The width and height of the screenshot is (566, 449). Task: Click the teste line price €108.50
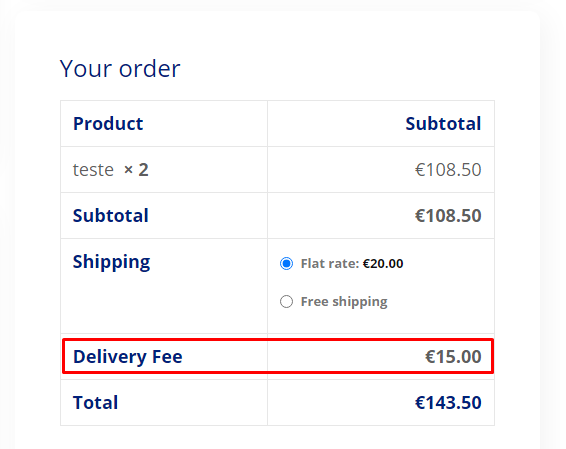pyautogui.click(x=448, y=170)
